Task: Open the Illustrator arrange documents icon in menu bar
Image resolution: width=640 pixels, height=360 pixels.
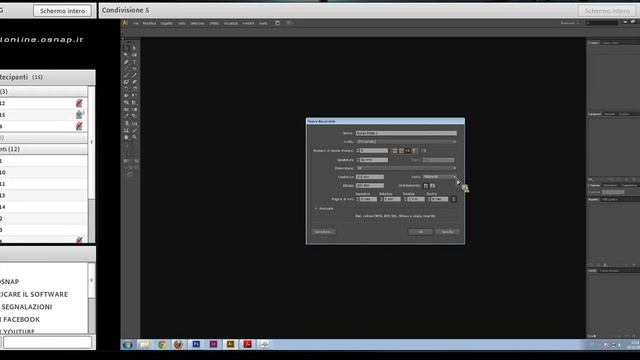Action: pos(289,23)
